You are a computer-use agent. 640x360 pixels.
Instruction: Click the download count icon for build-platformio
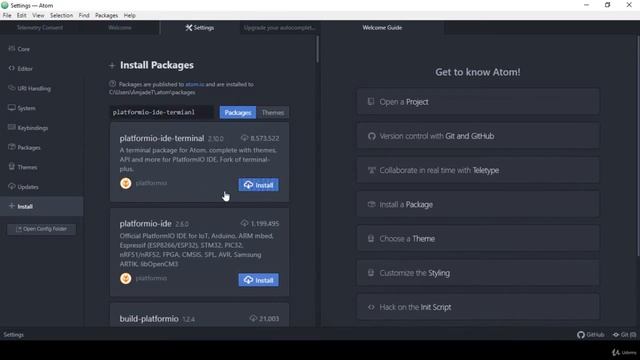point(253,318)
